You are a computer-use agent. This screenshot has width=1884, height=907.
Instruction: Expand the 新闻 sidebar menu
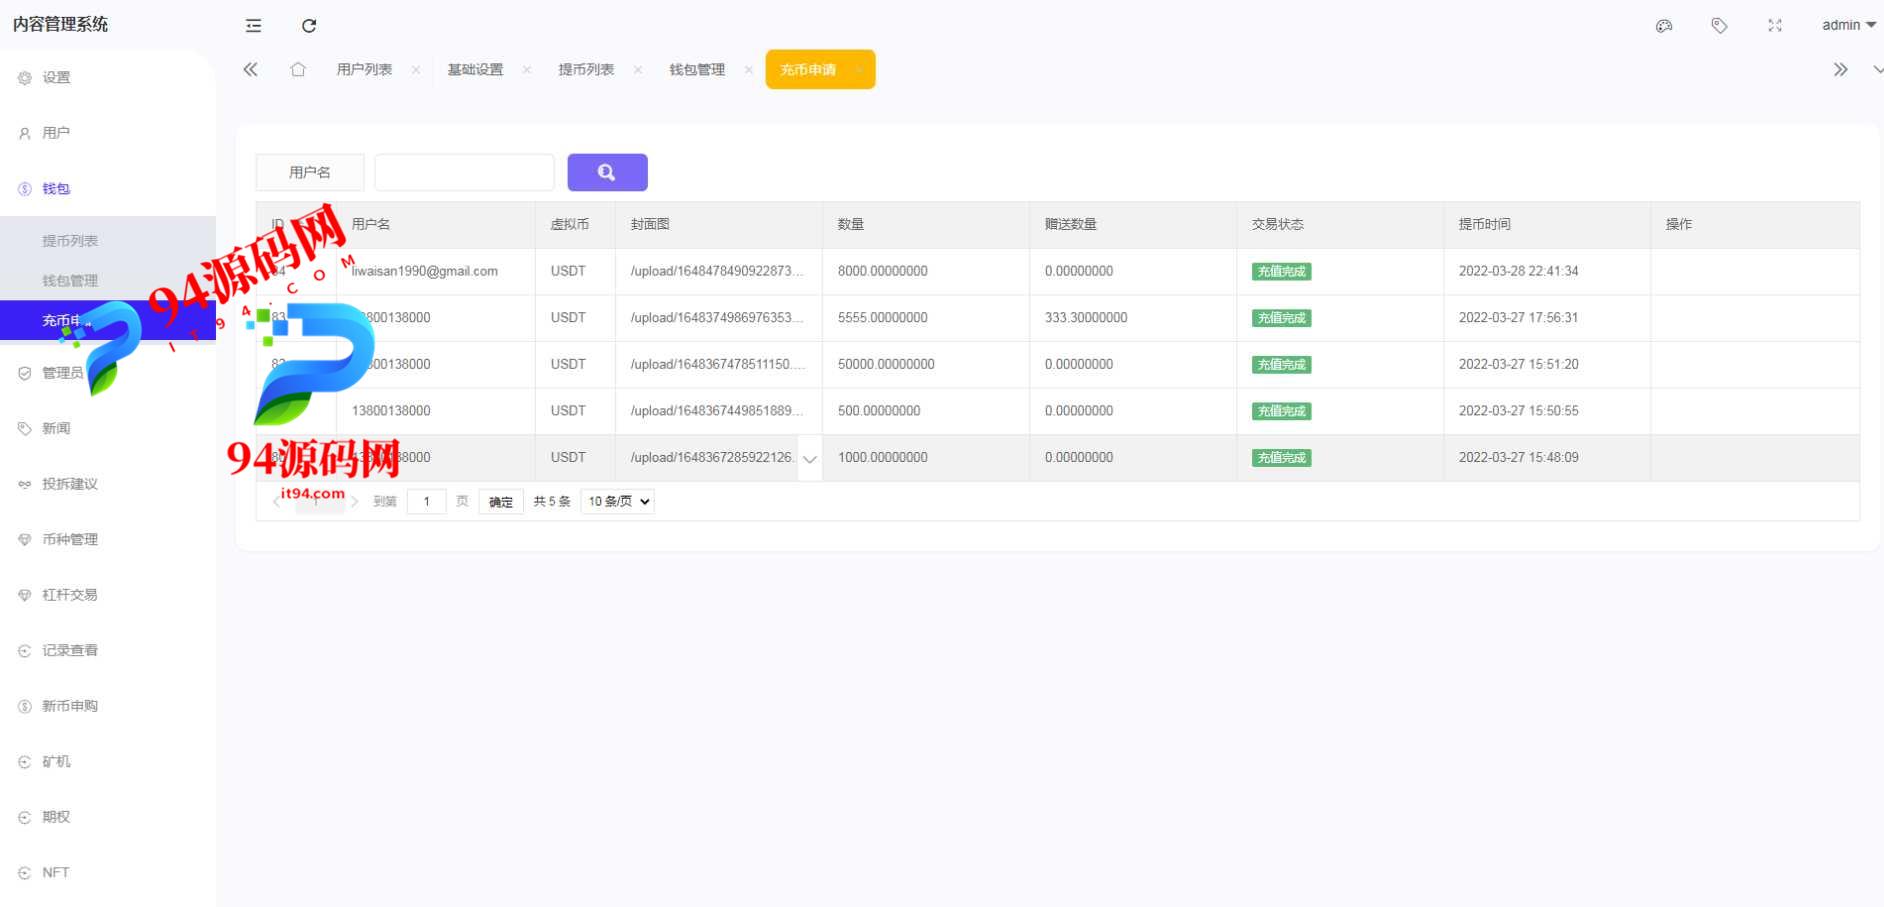108,428
